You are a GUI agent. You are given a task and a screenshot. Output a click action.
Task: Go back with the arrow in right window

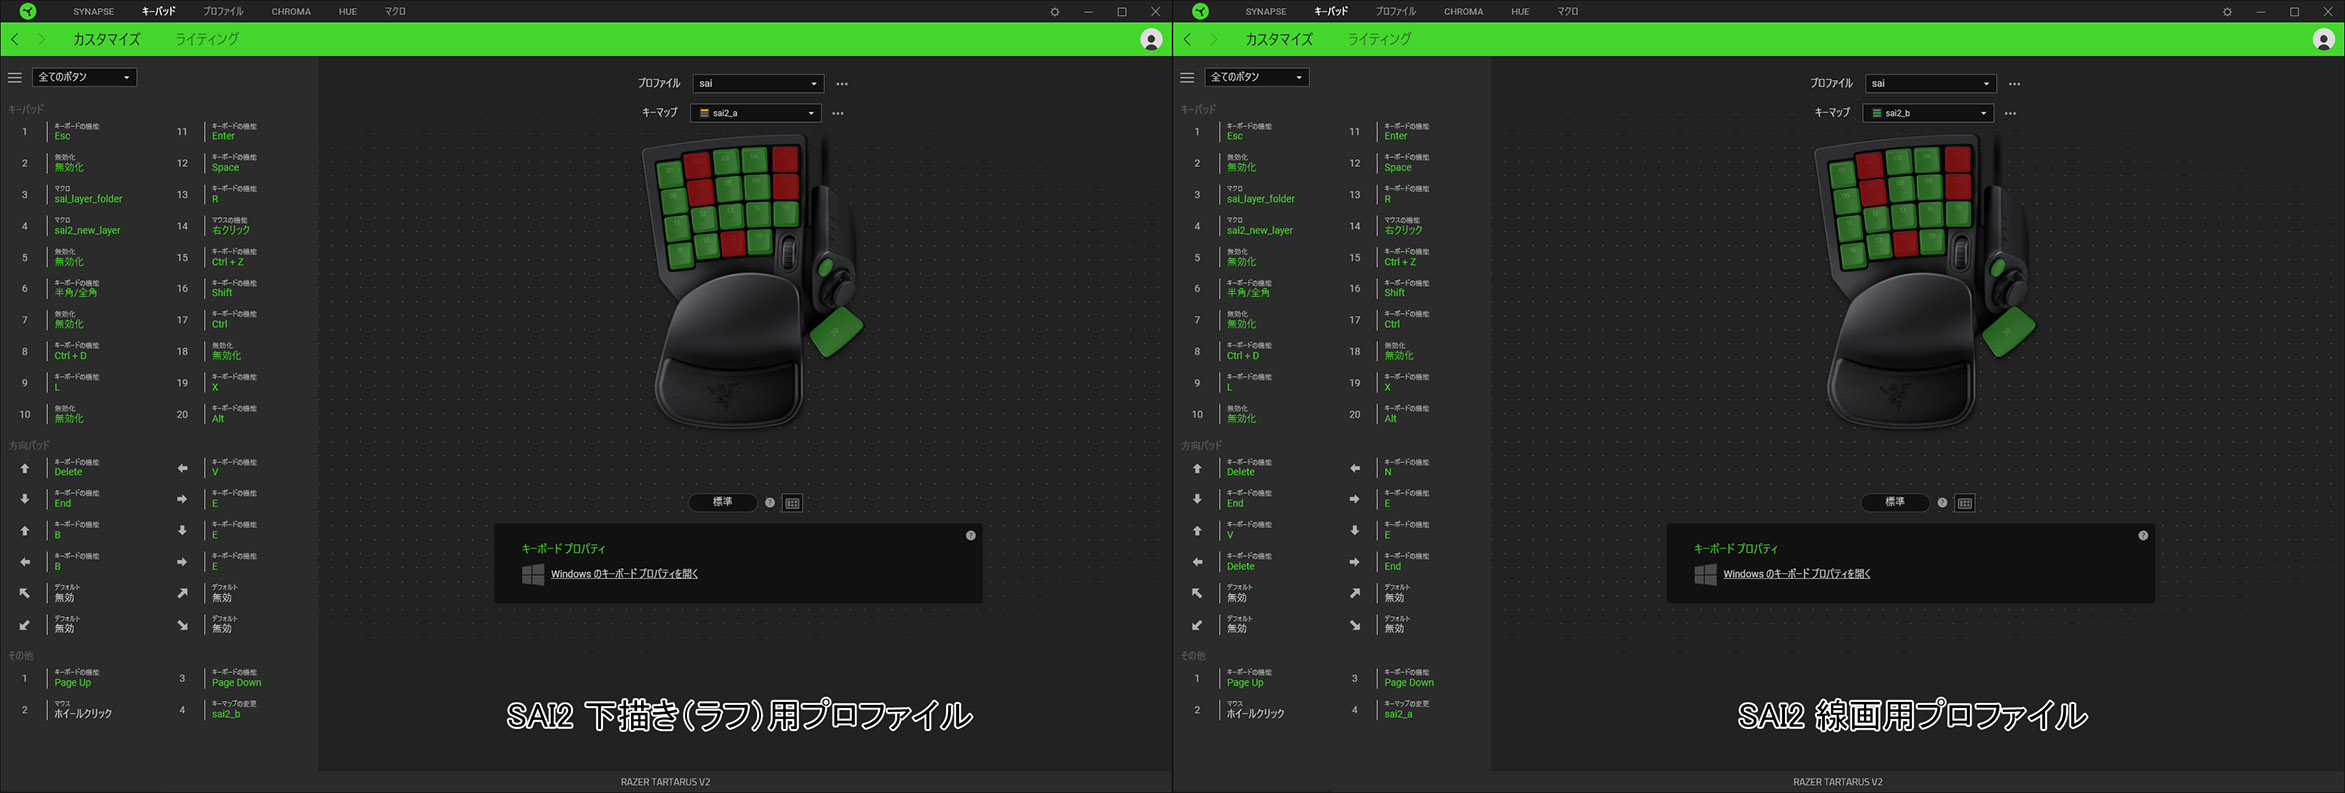tap(1187, 39)
